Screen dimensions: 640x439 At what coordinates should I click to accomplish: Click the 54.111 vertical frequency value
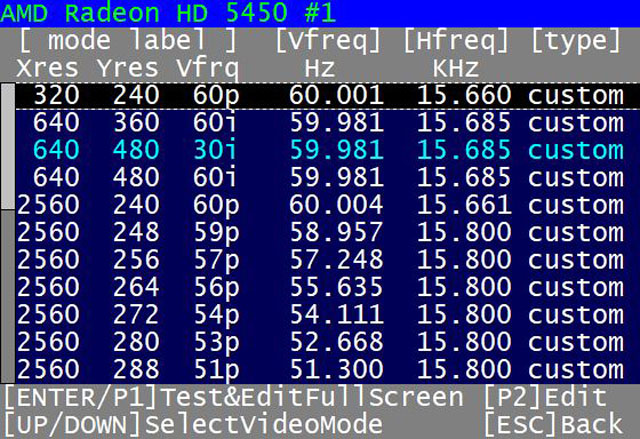pyautogui.click(x=336, y=314)
